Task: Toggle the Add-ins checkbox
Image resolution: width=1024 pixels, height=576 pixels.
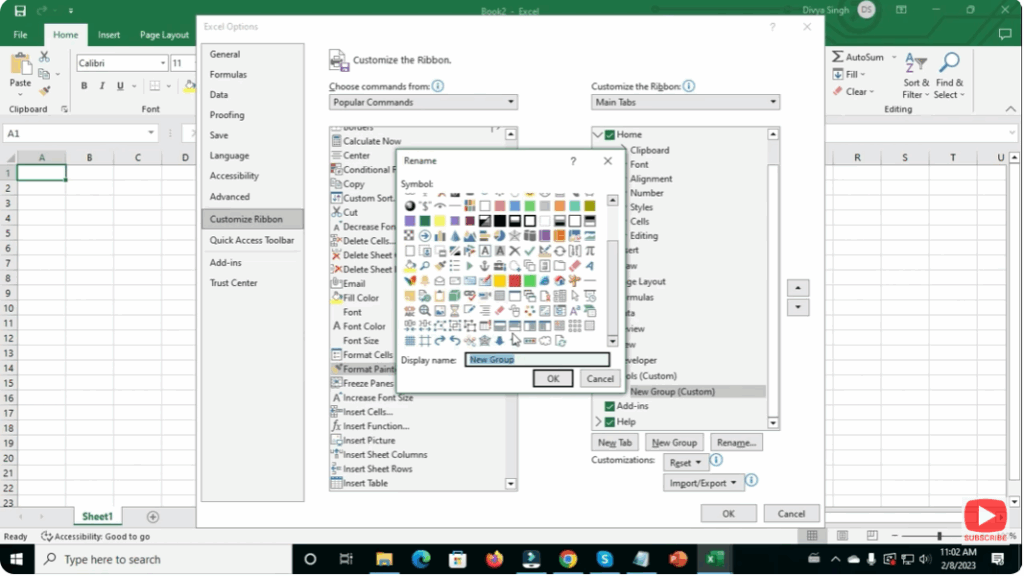Action: [x=610, y=406]
